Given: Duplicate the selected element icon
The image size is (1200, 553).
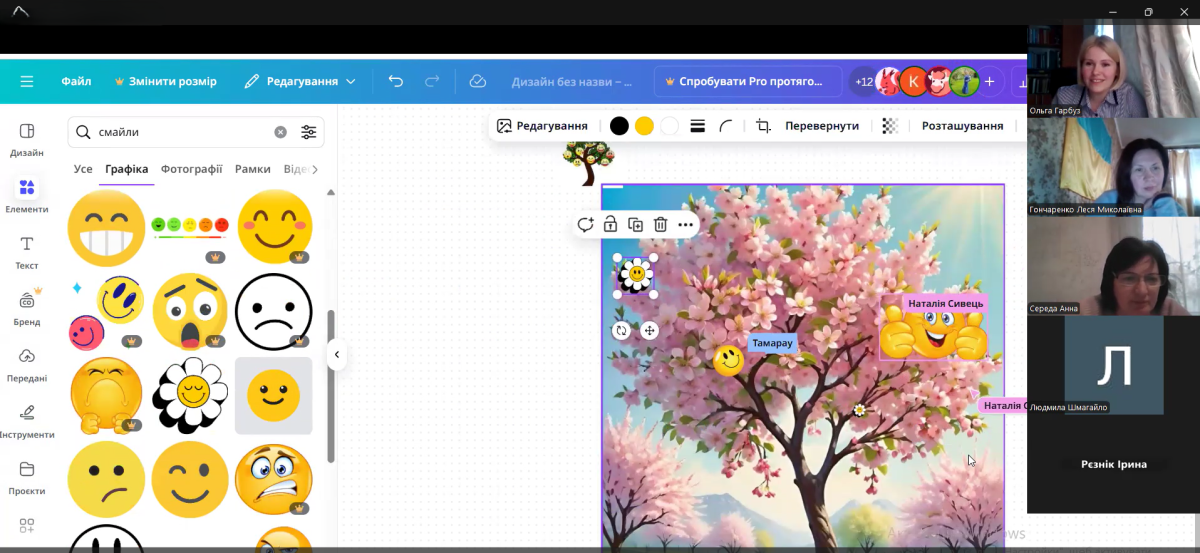Looking at the screenshot, I should pyautogui.click(x=635, y=225).
